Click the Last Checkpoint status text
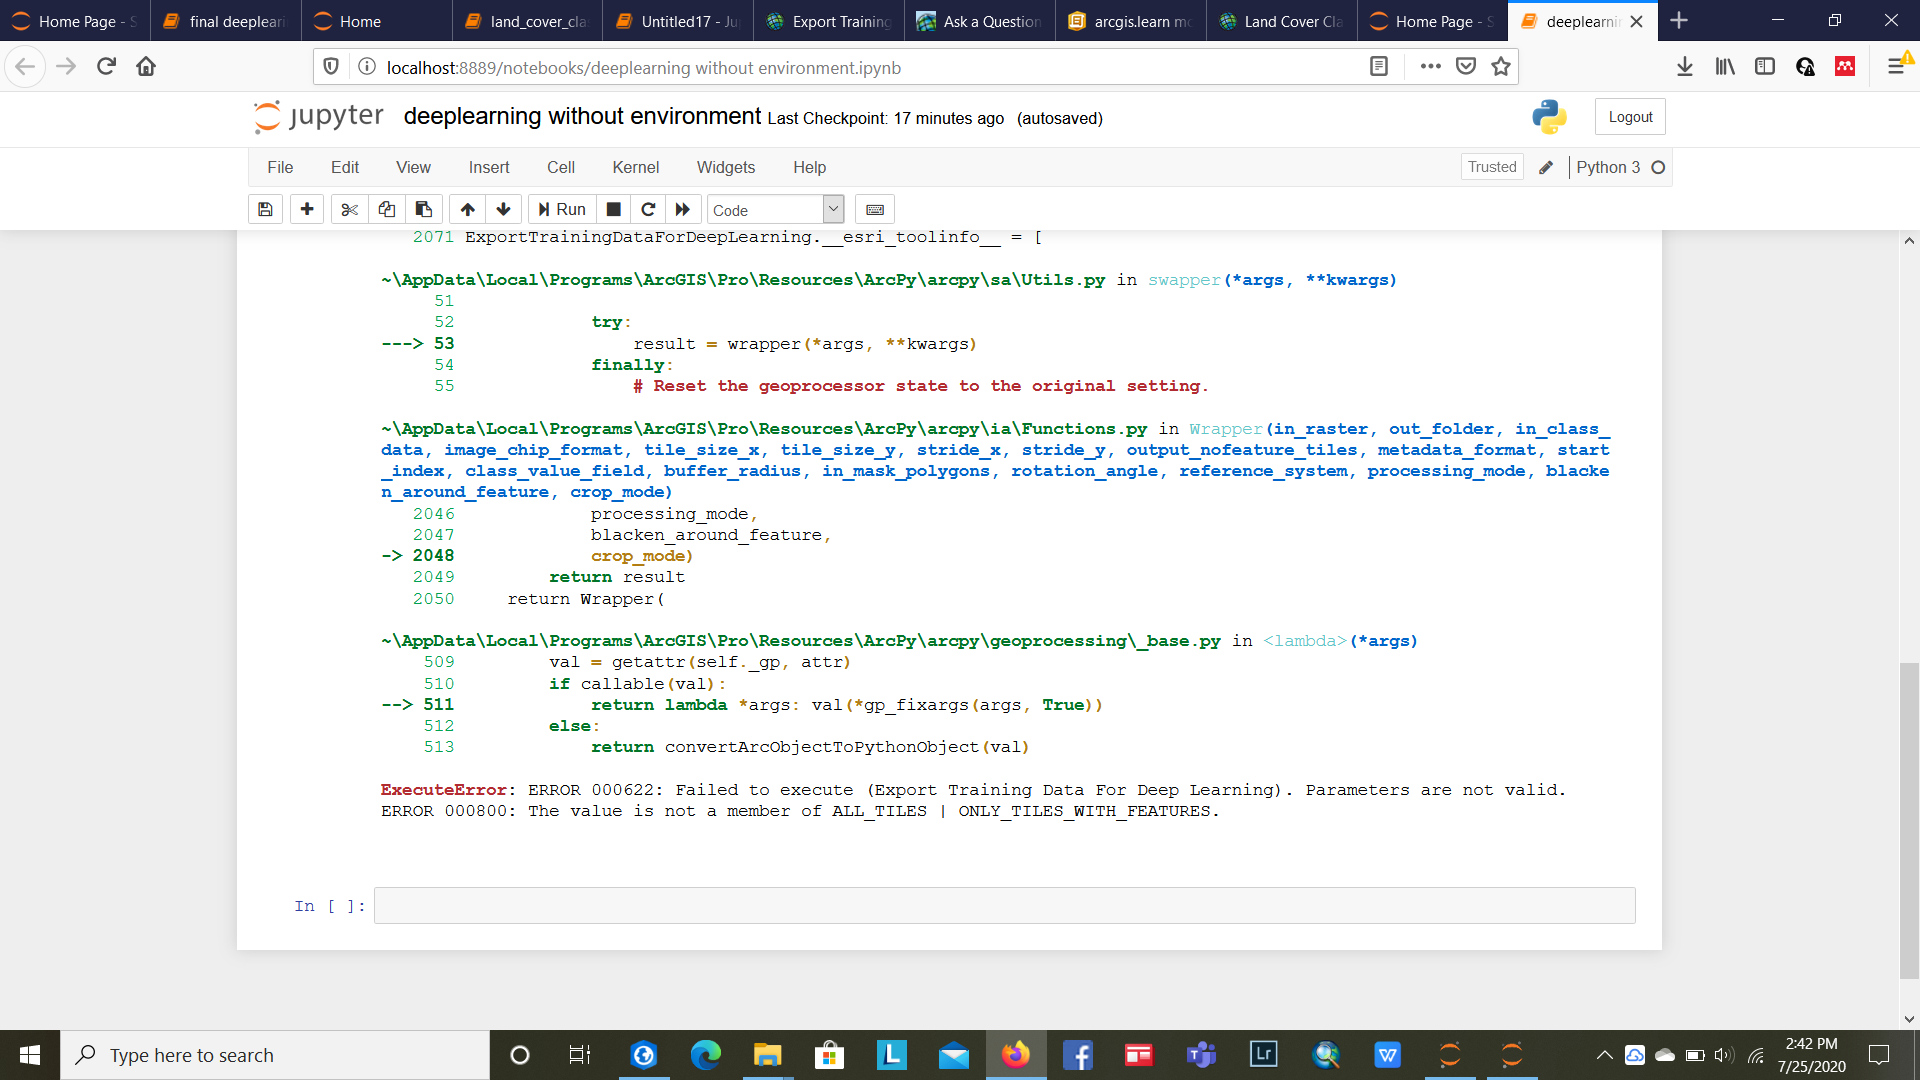The height and width of the screenshot is (1080, 1920). point(886,118)
